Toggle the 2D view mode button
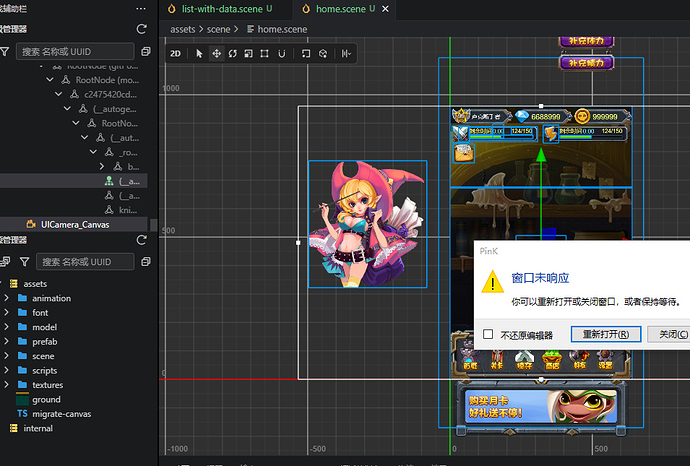This screenshot has height=466, width=690. pyautogui.click(x=175, y=54)
